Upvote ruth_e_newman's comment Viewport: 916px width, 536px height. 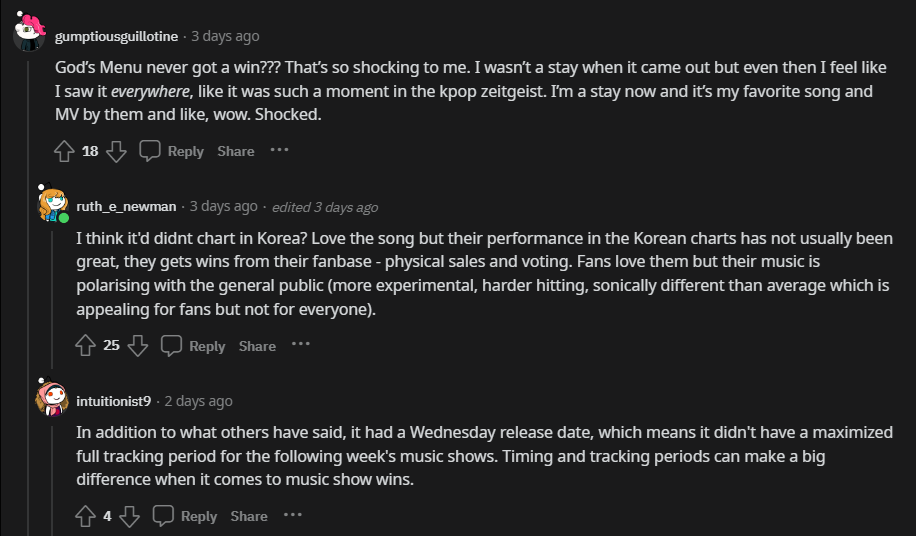point(86,346)
